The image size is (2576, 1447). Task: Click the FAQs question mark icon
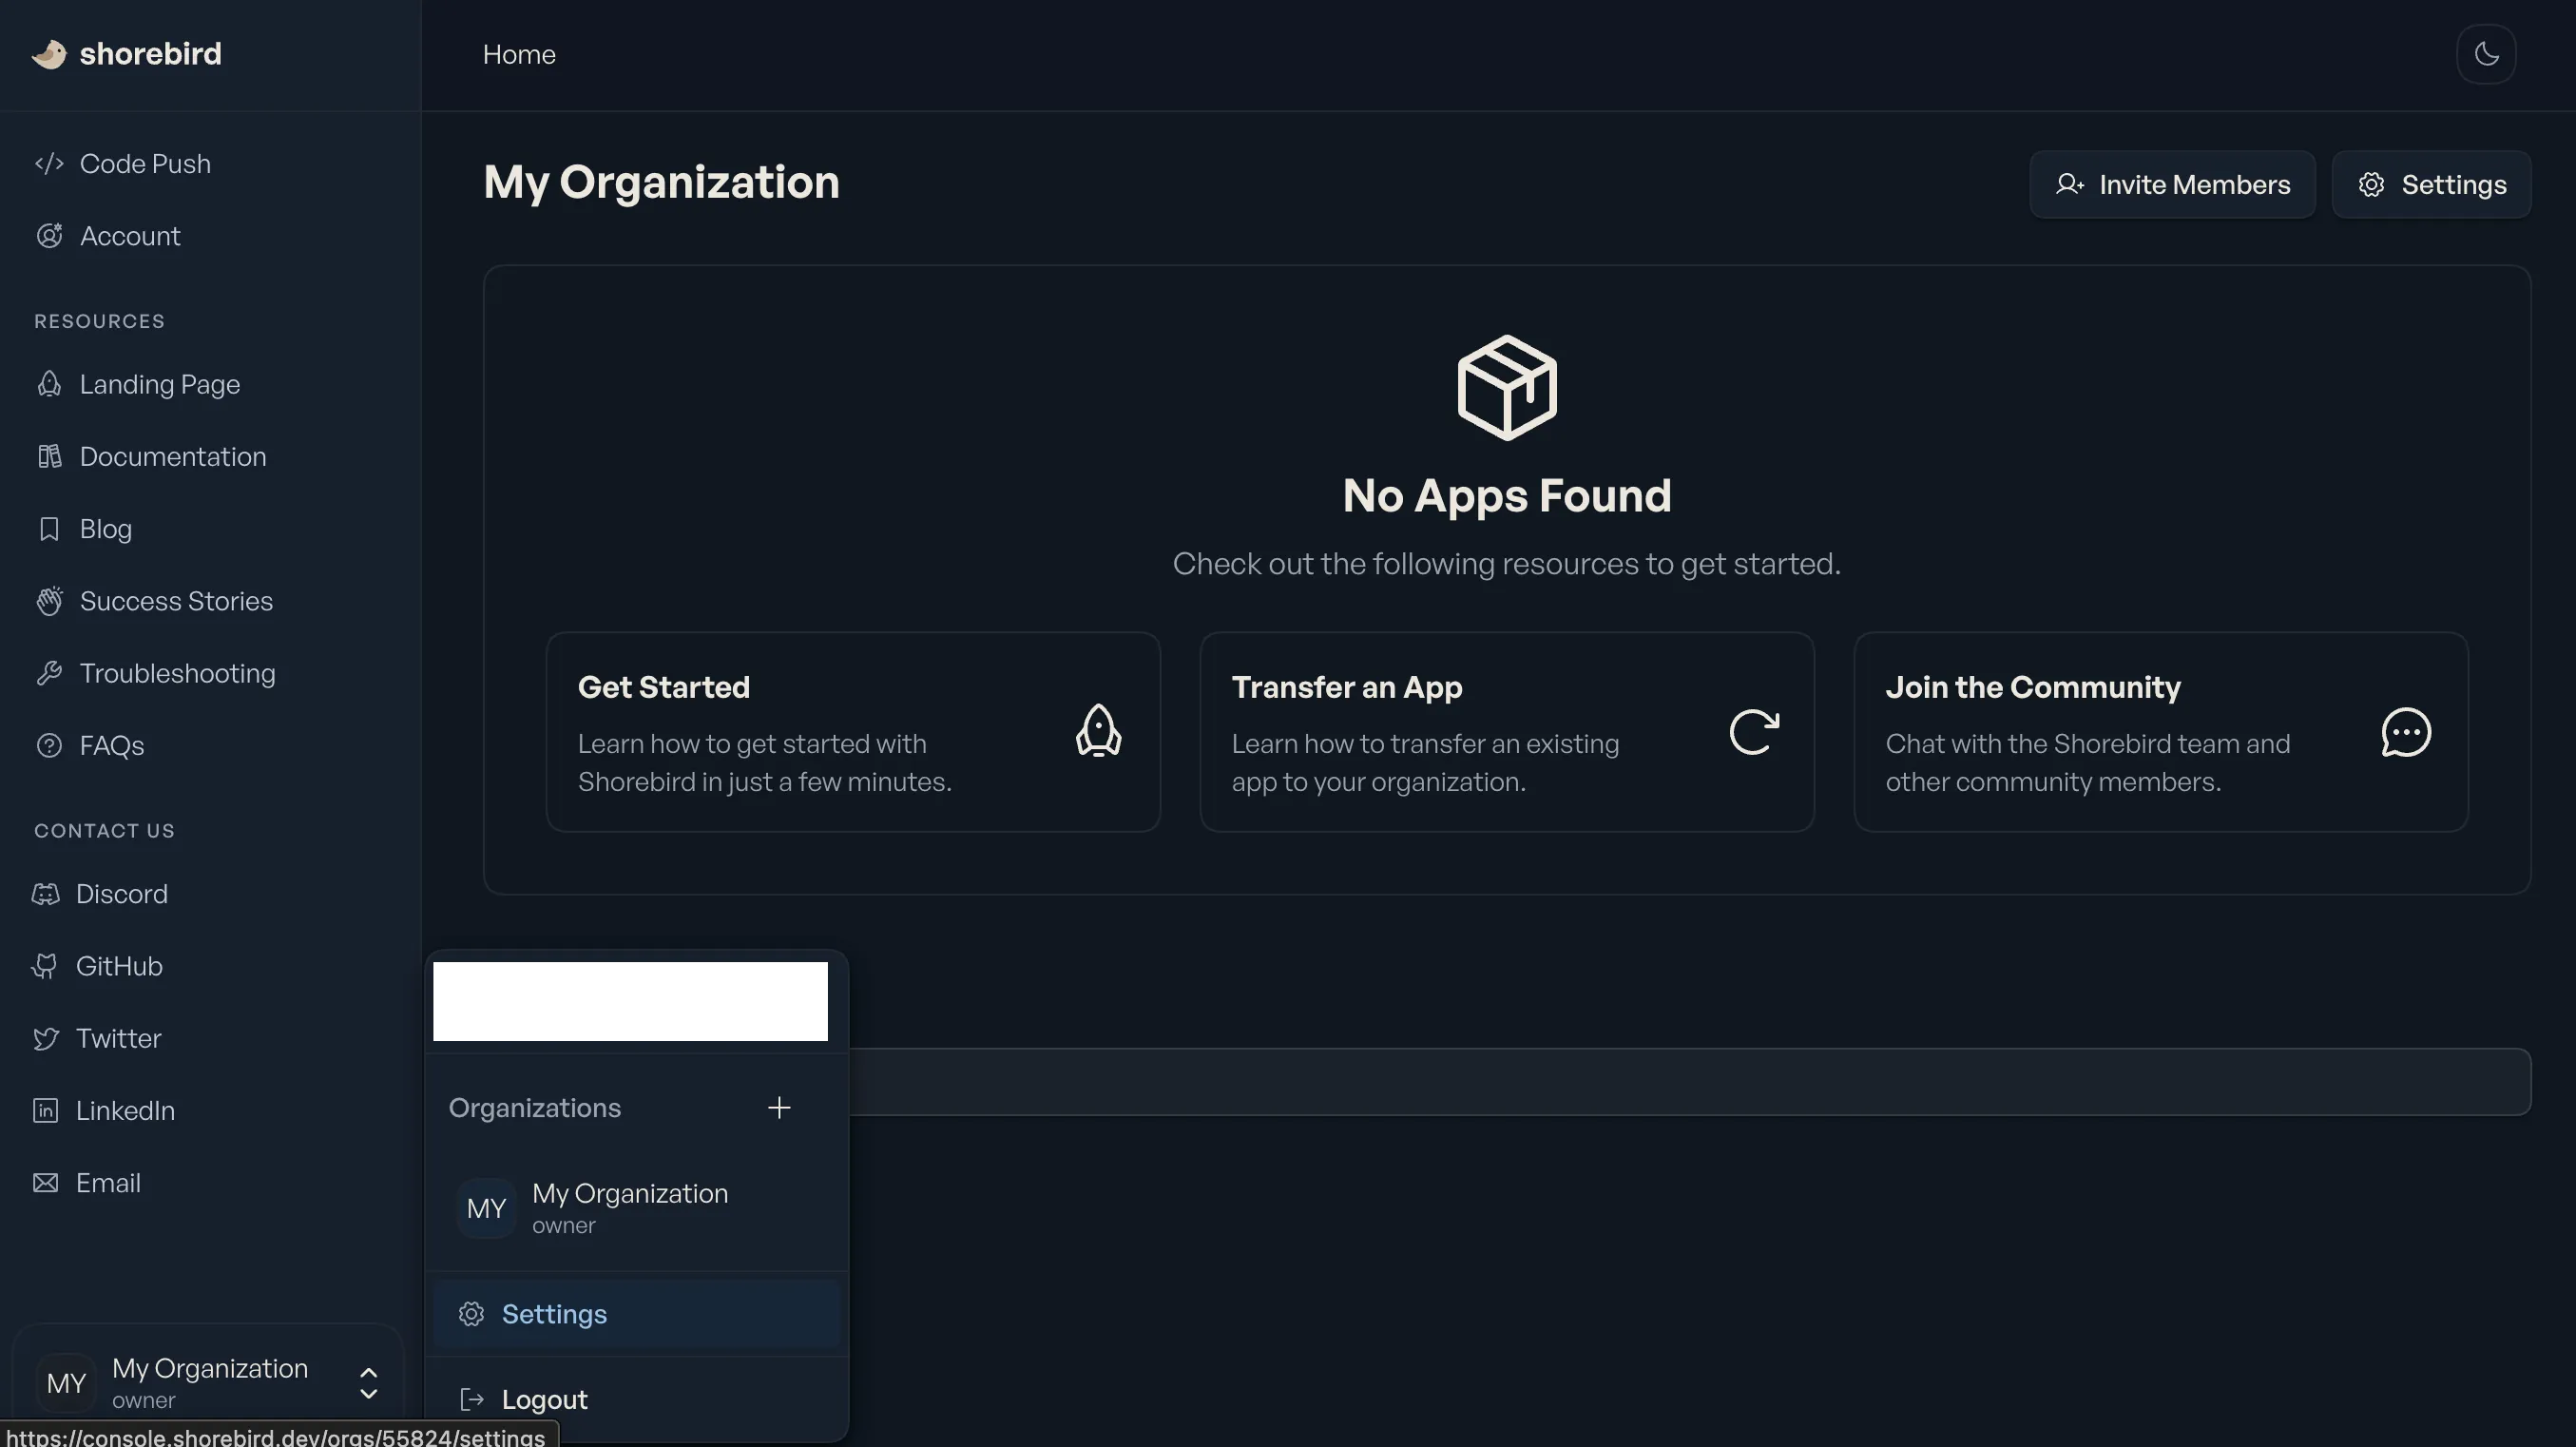click(49, 746)
